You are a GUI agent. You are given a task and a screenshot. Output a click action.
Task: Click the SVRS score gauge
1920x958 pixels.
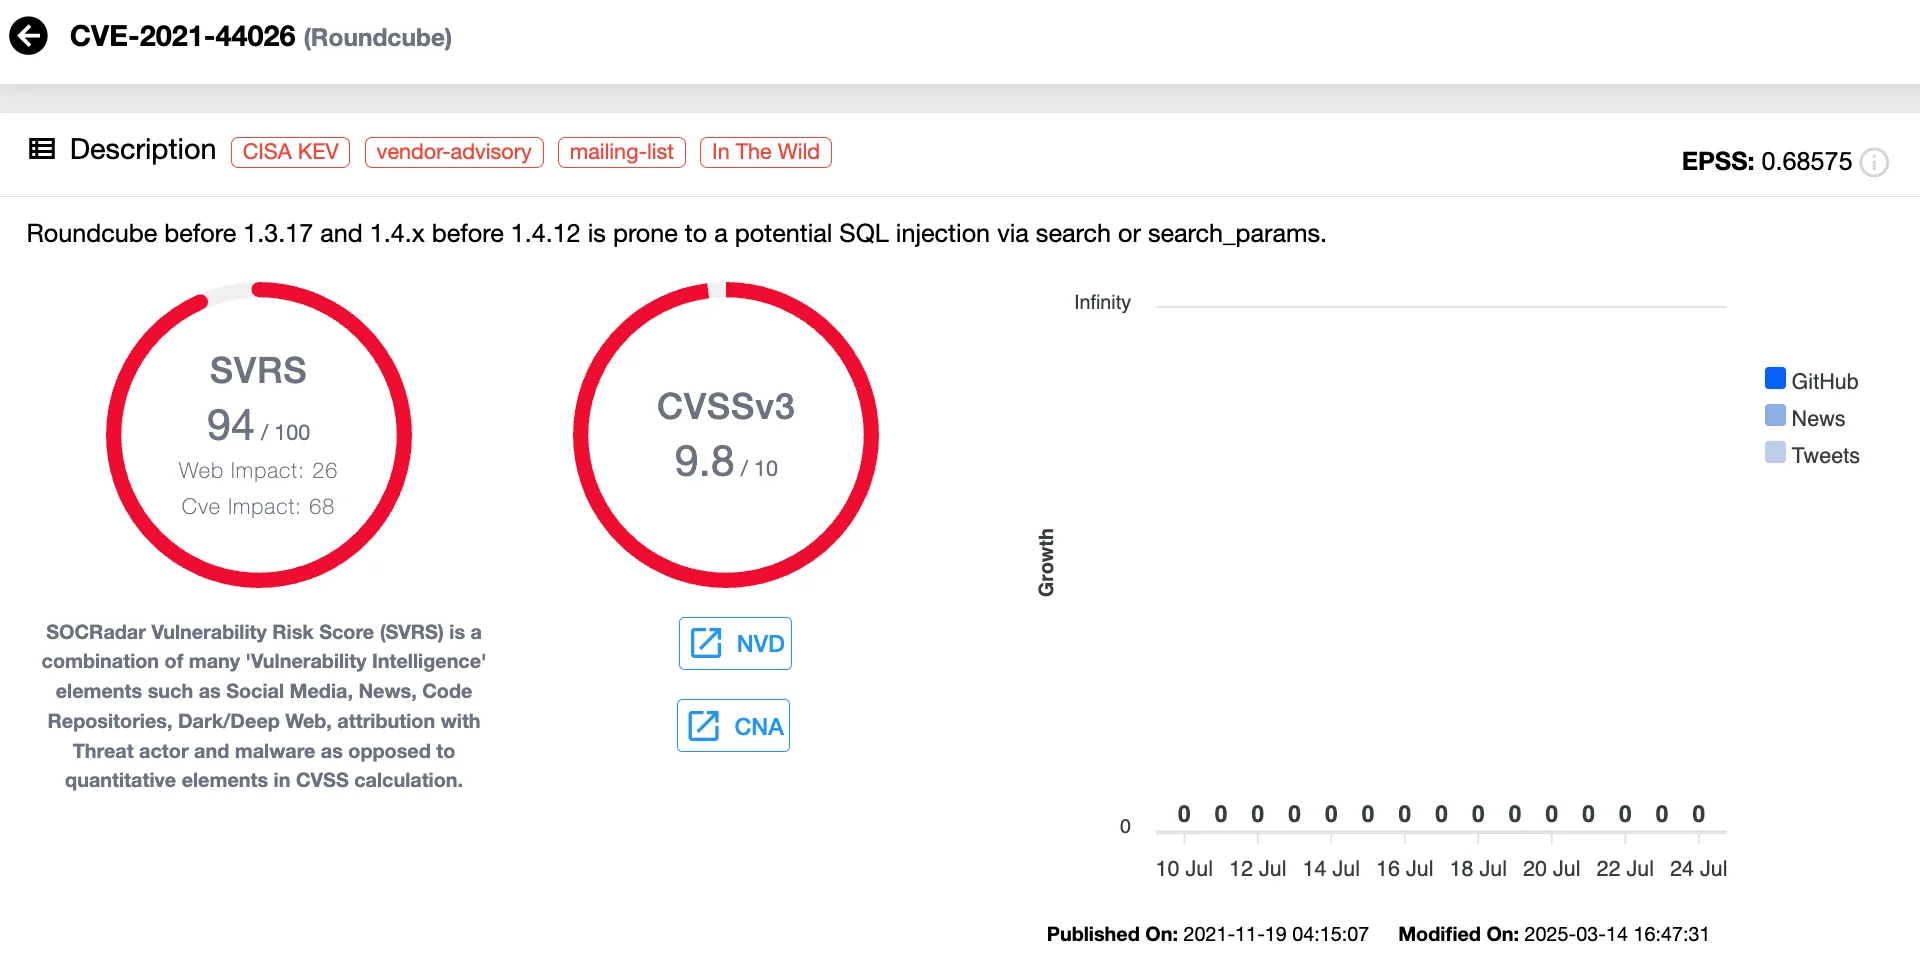259,435
